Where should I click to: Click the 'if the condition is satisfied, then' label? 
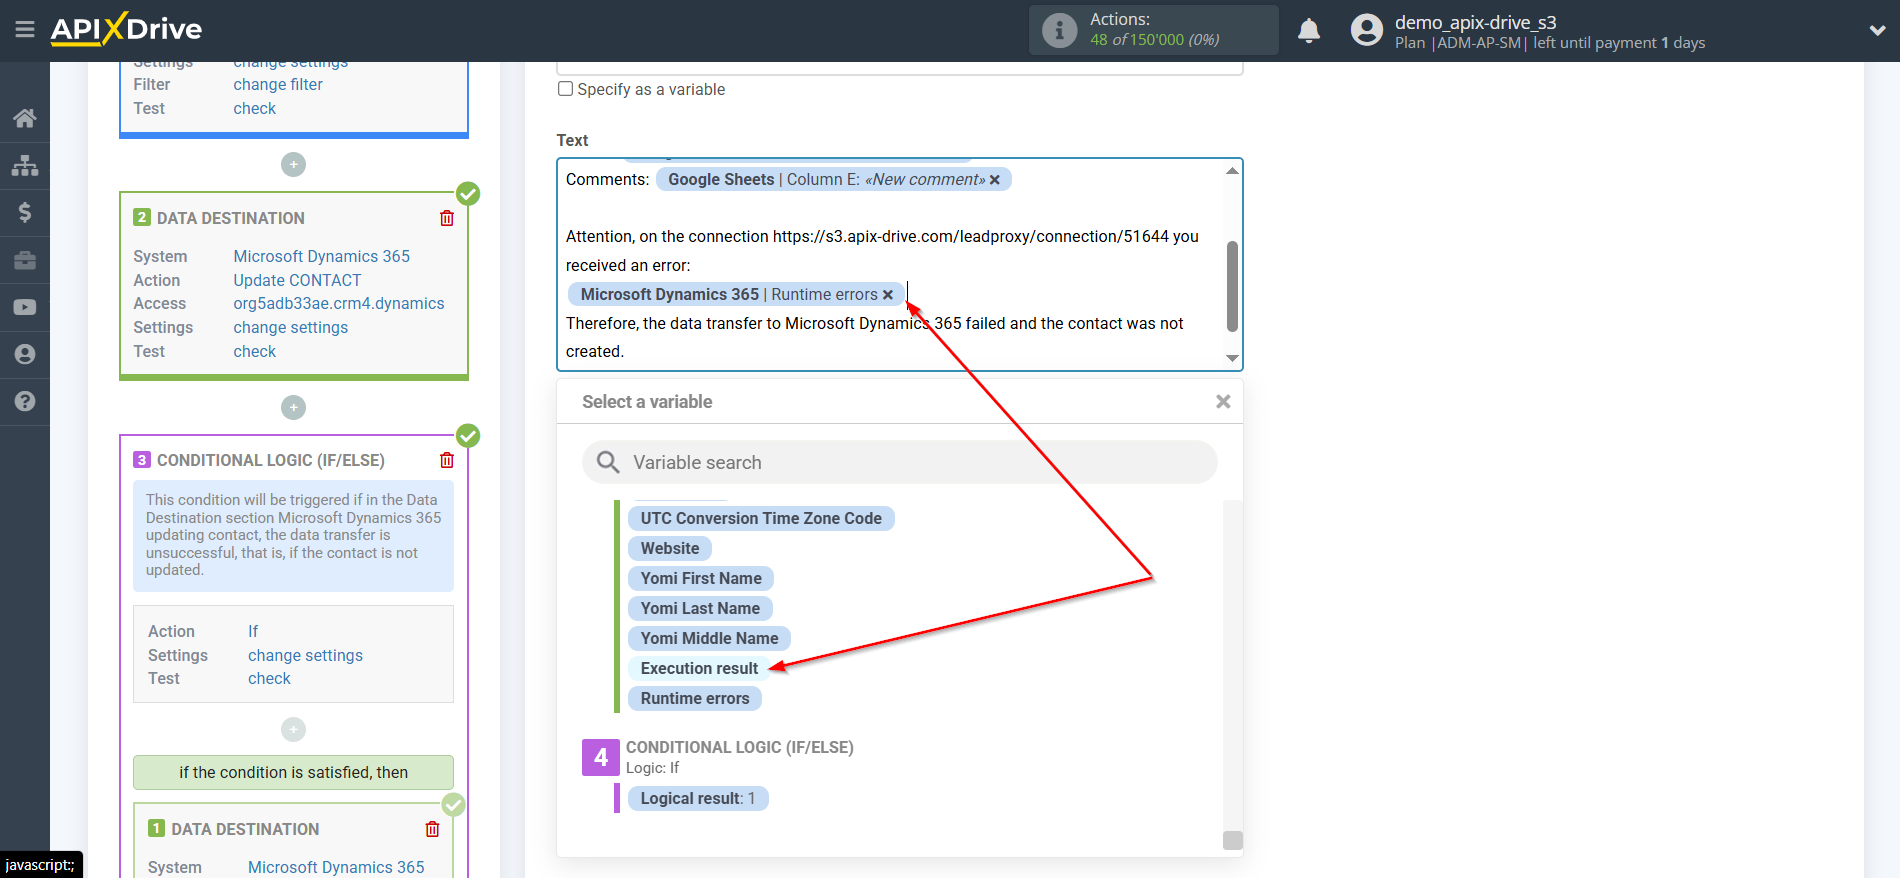click(x=293, y=772)
